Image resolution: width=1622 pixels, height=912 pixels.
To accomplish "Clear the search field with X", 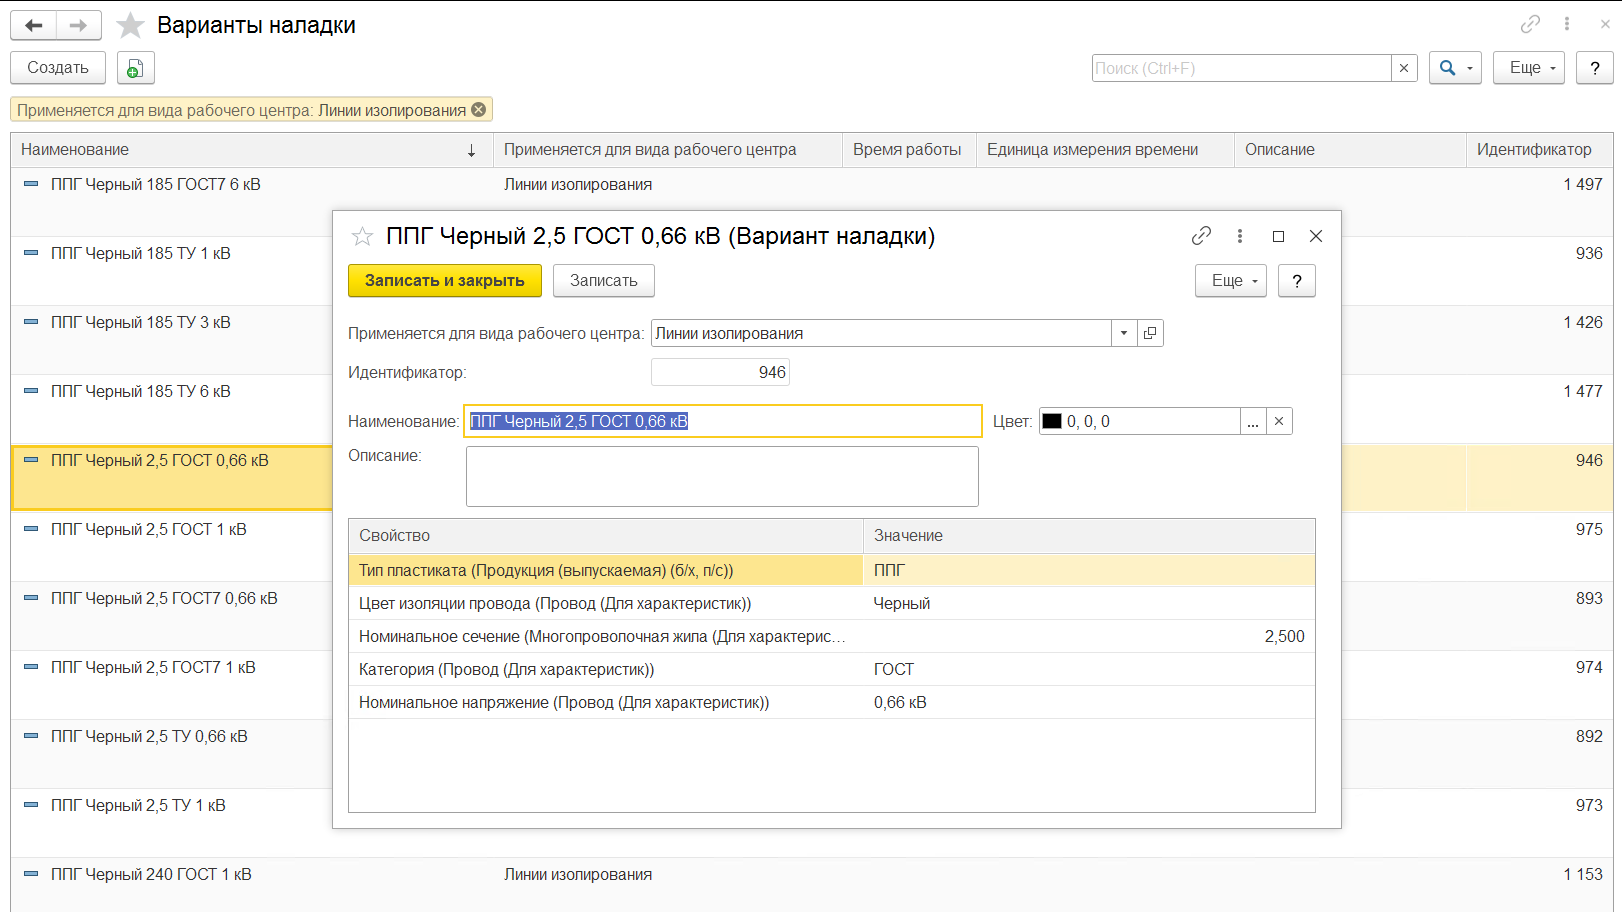I will coord(1404,68).
